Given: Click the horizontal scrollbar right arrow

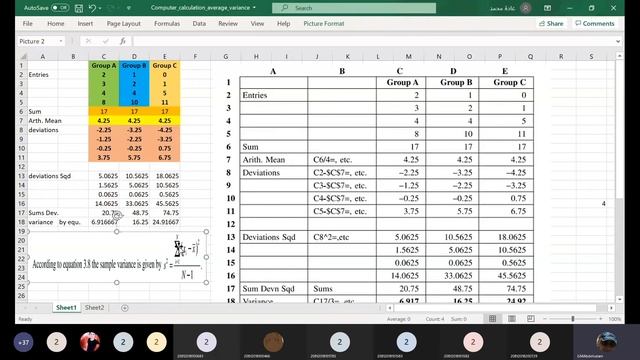Looking at the screenshot, I should (x=611, y=308).
